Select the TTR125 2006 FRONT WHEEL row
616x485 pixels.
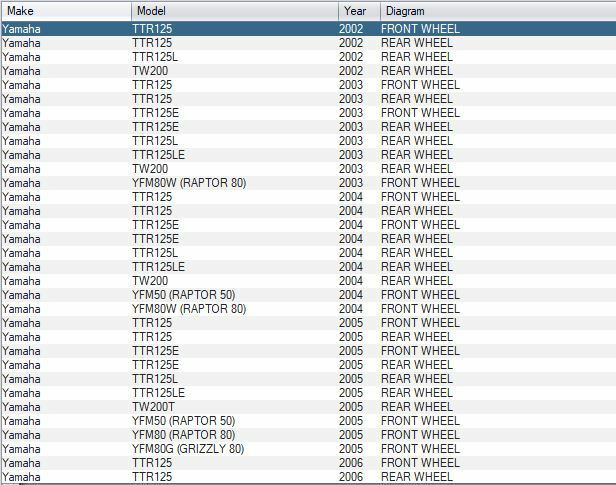pos(309,463)
